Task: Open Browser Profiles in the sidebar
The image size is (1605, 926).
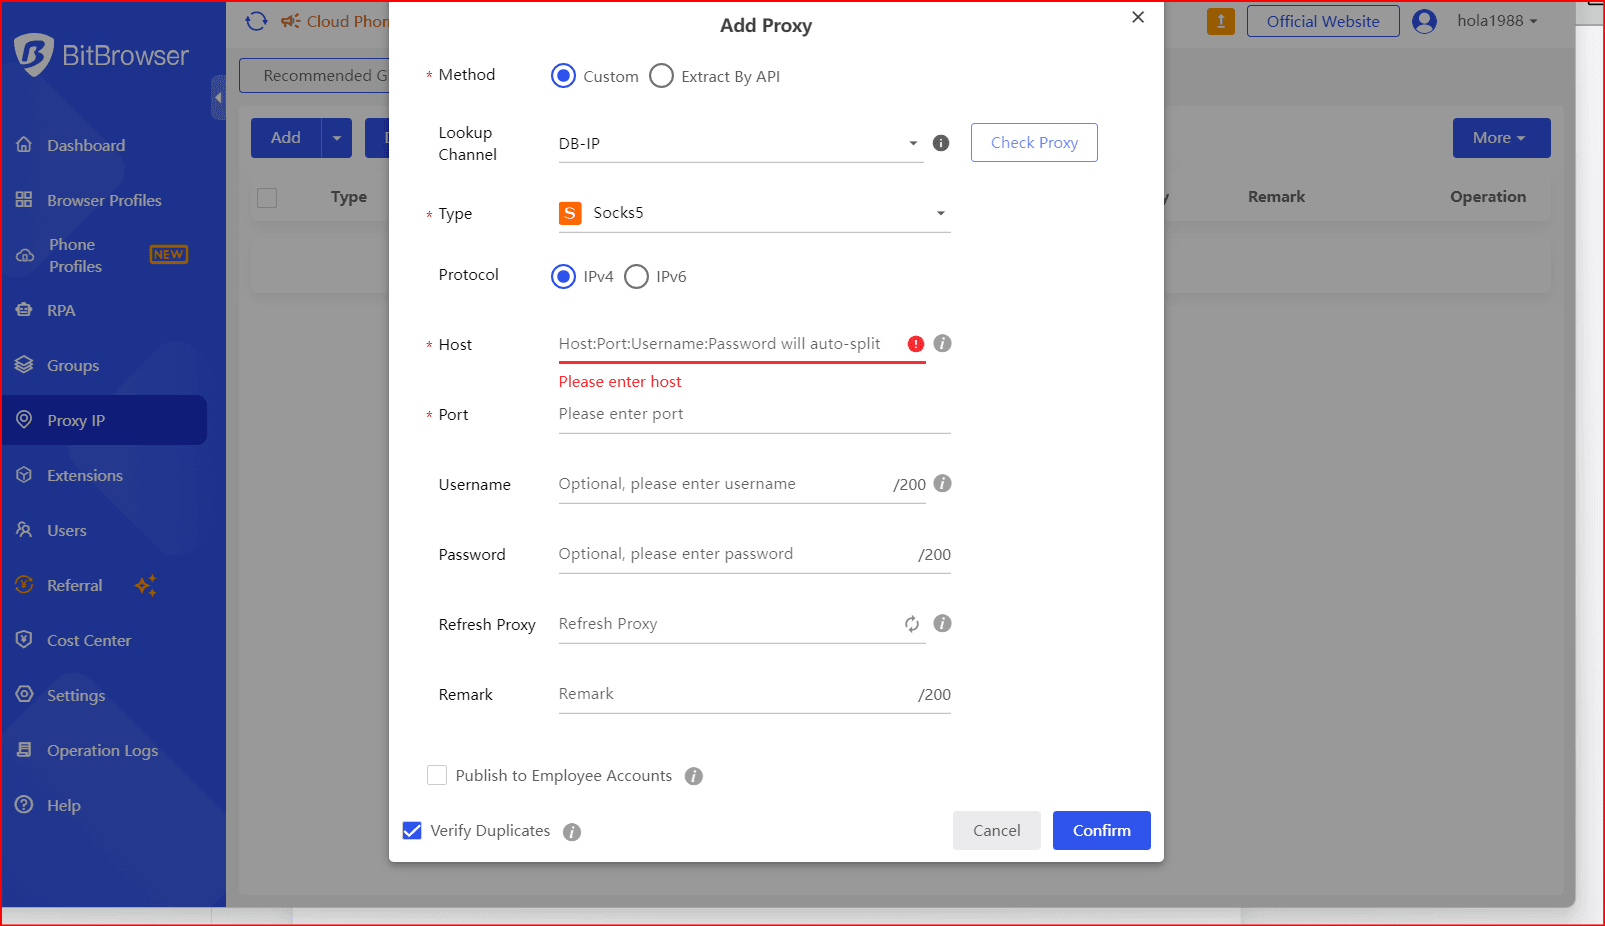Action: point(104,200)
